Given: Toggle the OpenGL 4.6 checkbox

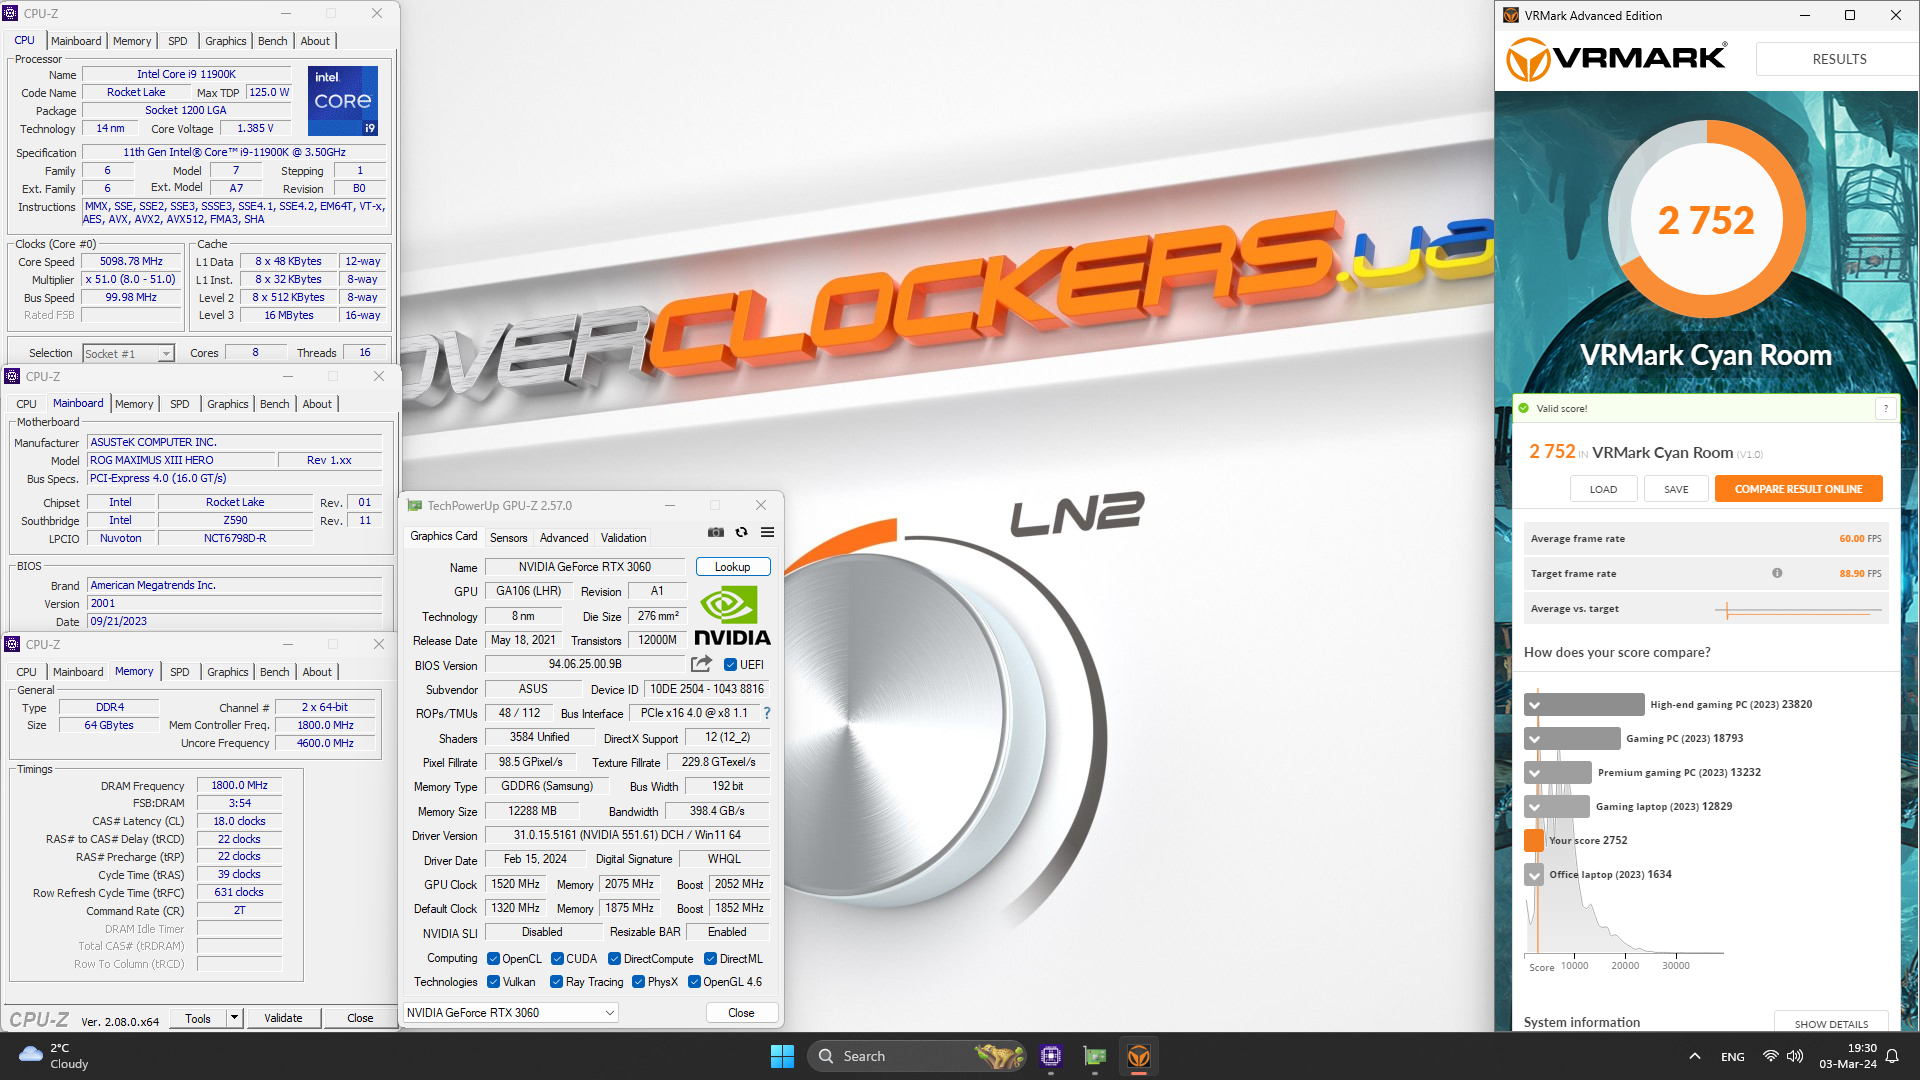Looking at the screenshot, I should [694, 982].
